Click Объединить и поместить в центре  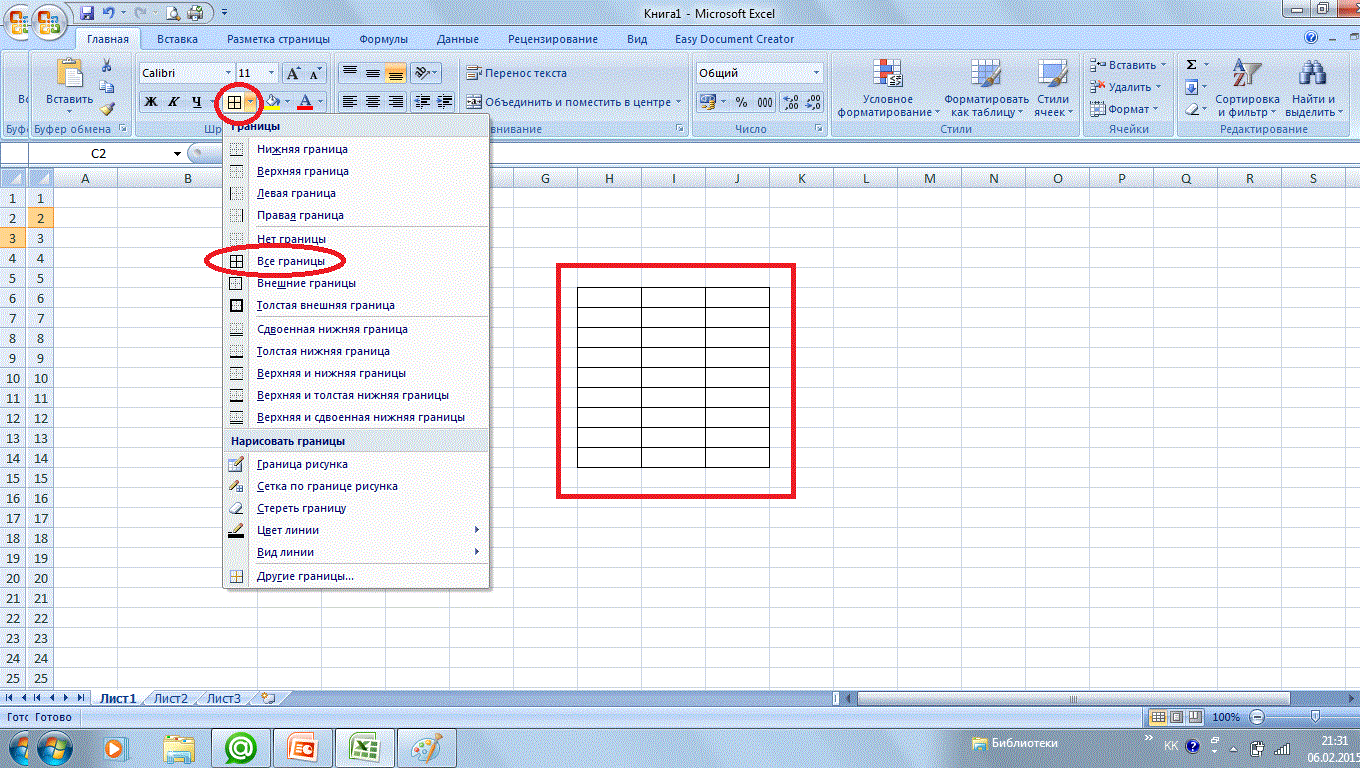[x=572, y=101]
